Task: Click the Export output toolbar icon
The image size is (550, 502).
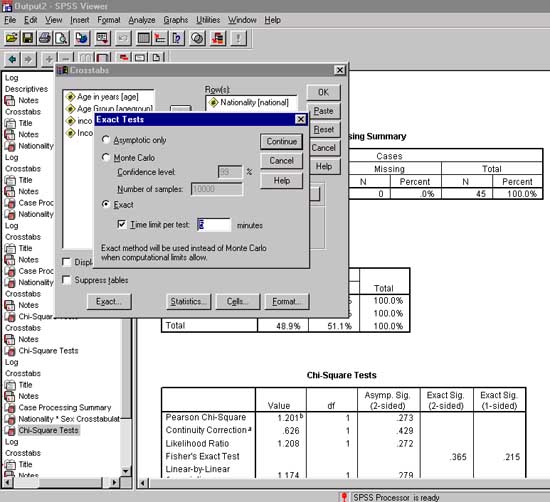Action: (81, 38)
